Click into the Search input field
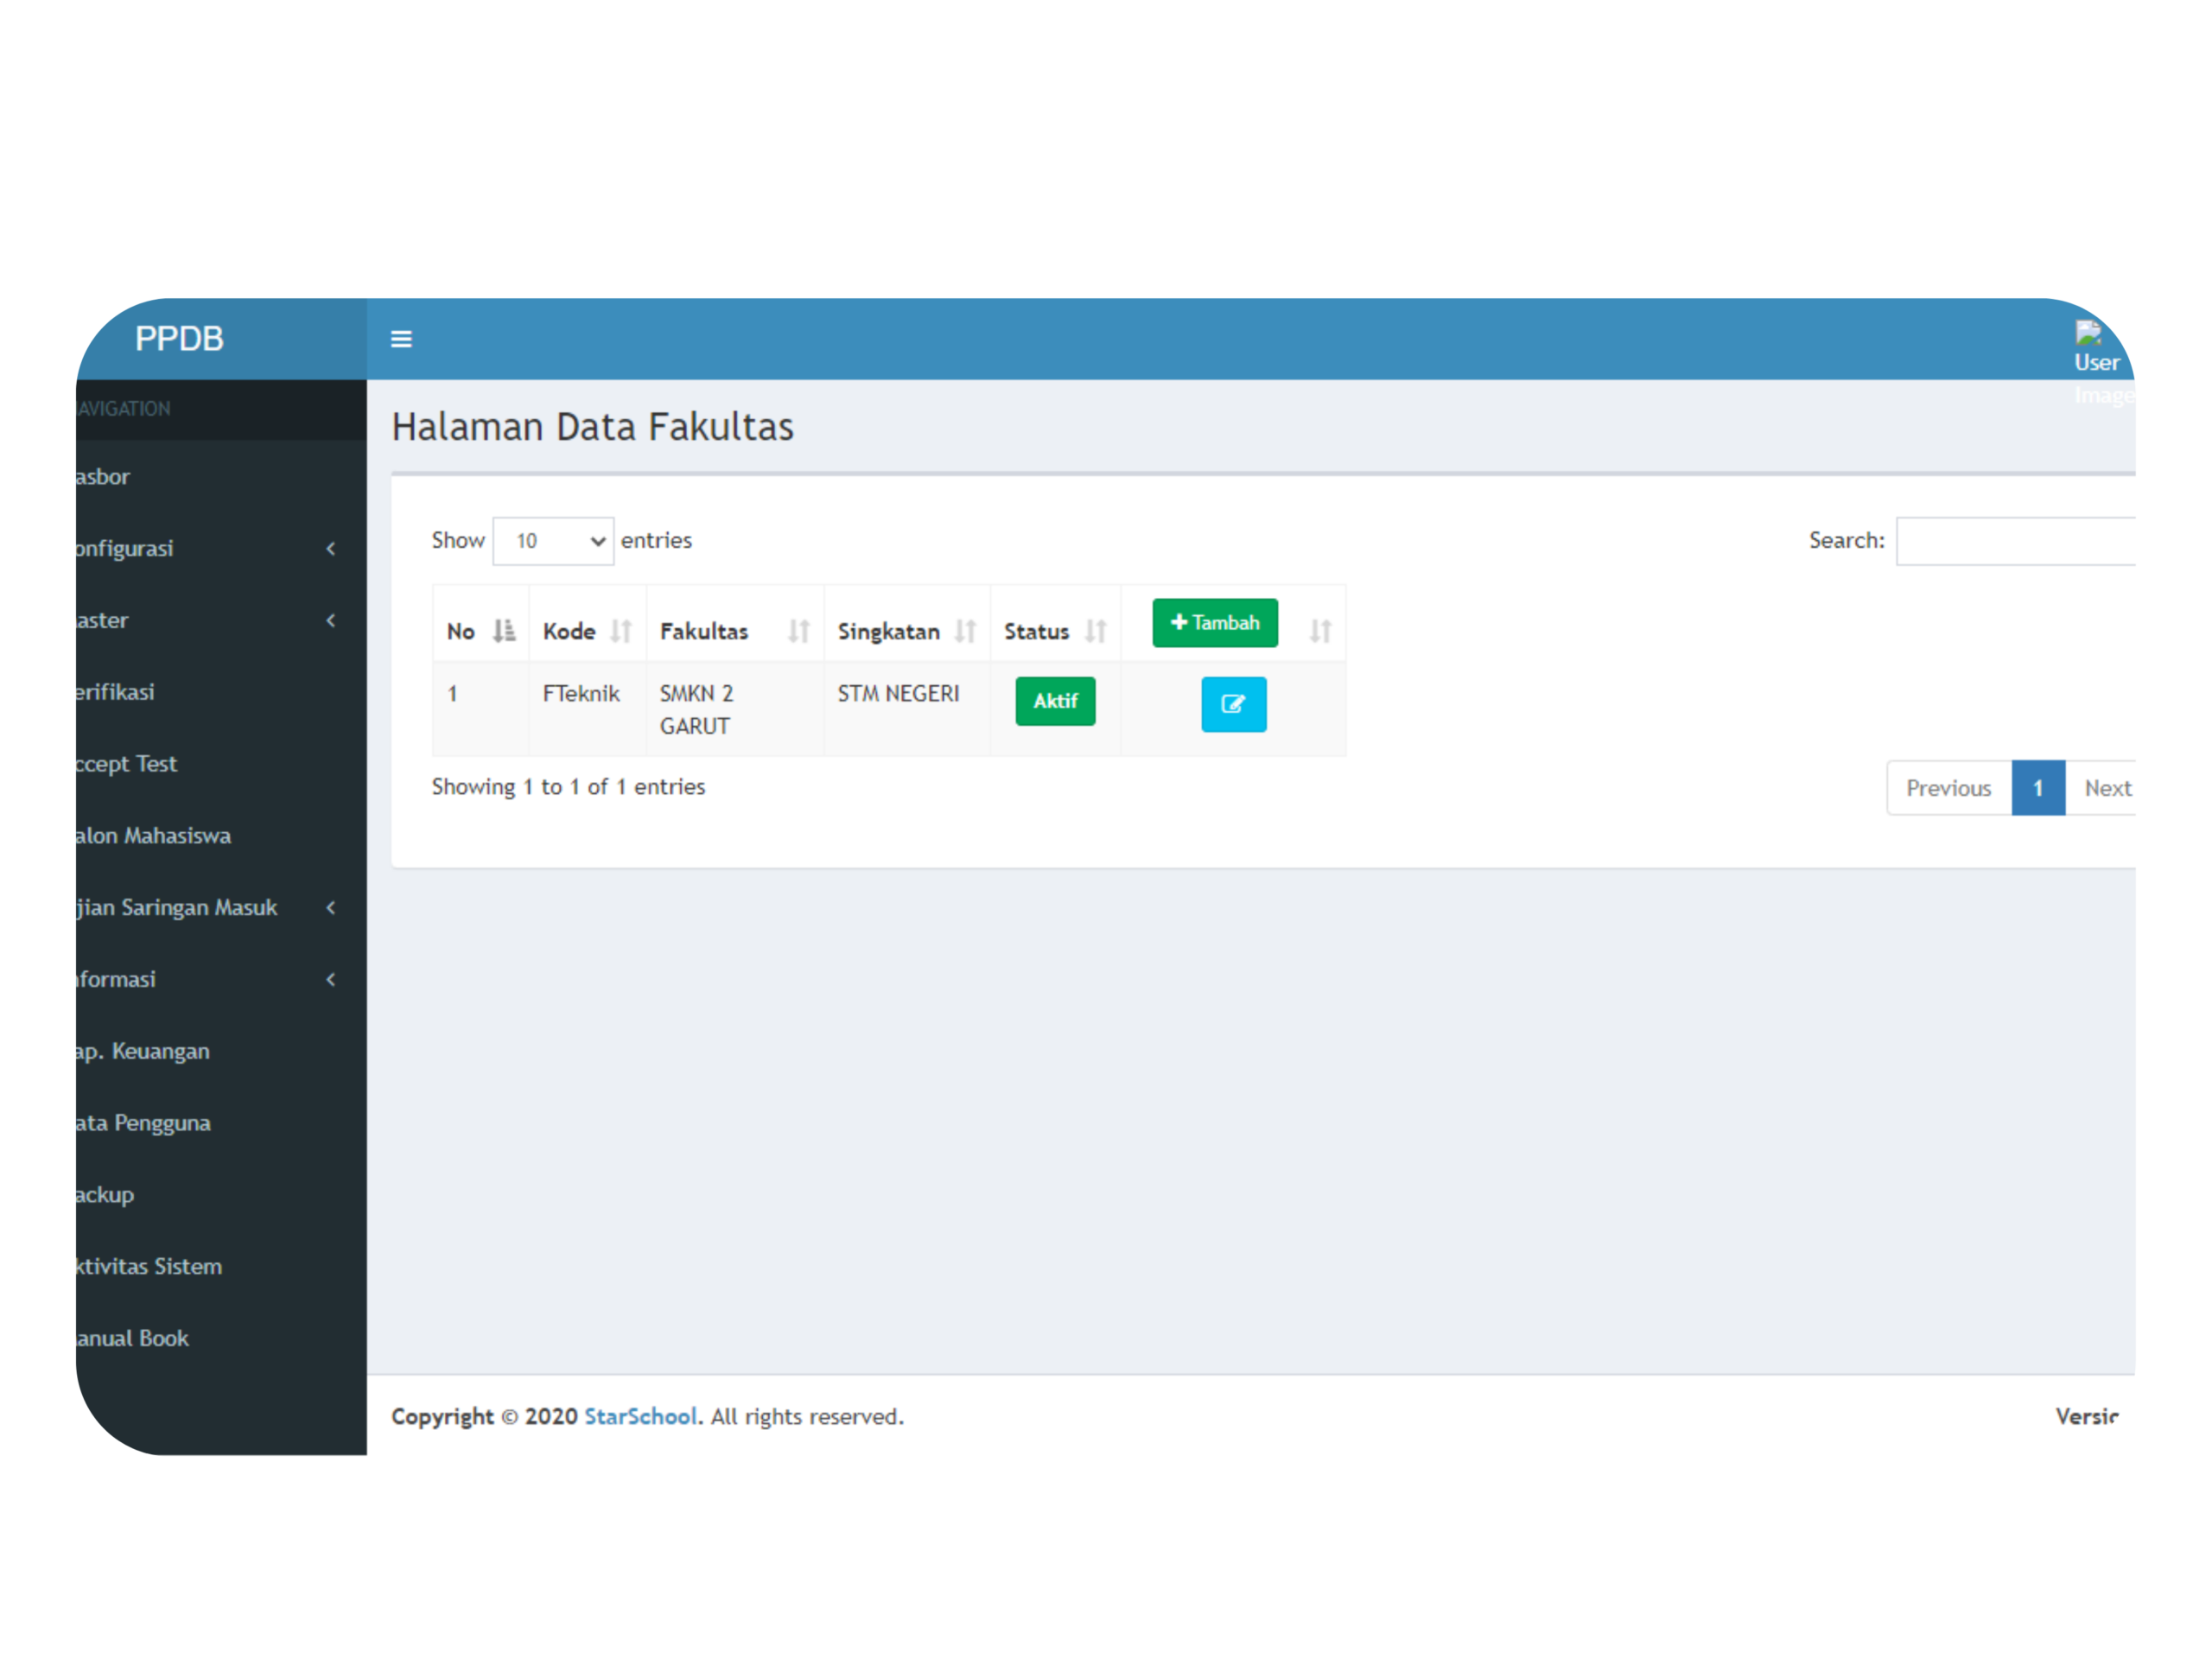The height and width of the screenshot is (1659, 2212). [2015, 541]
